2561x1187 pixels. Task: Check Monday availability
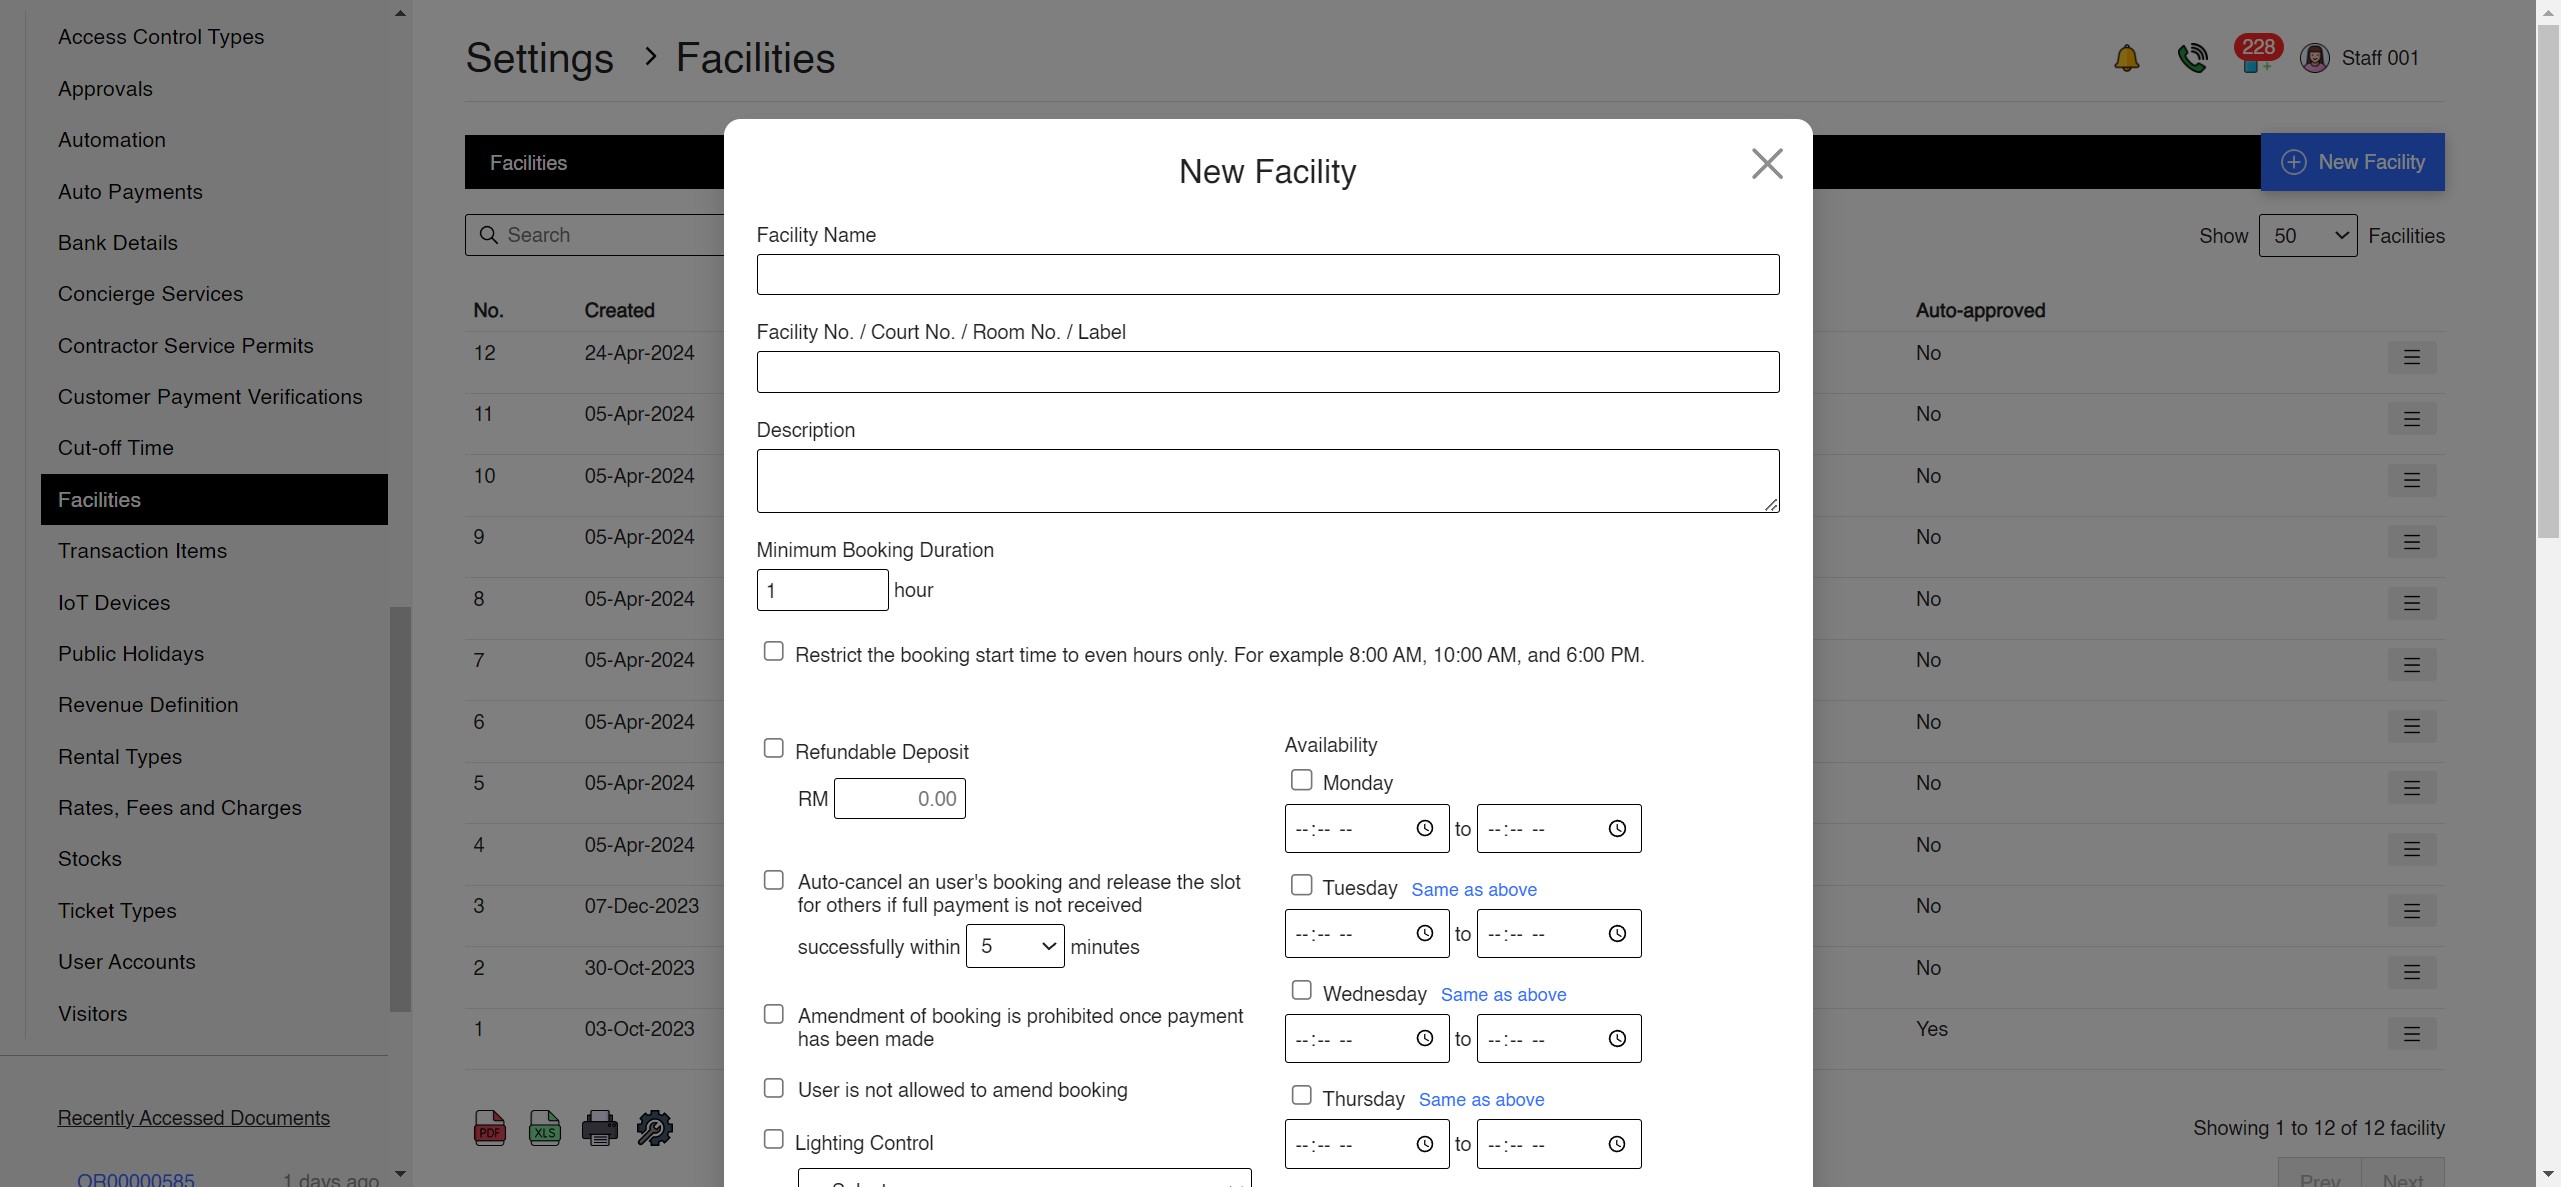(x=1300, y=779)
